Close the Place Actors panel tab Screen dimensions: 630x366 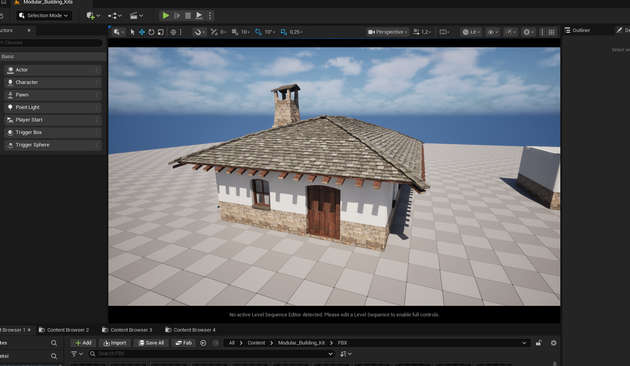pos(29,30)
